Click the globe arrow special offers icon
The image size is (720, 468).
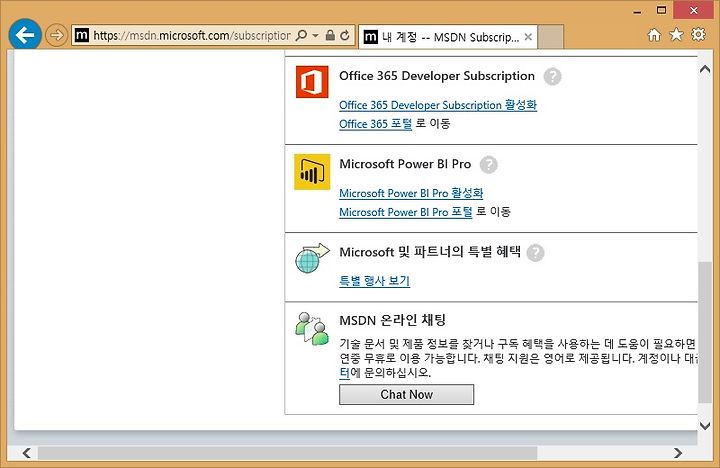point(312,258)
